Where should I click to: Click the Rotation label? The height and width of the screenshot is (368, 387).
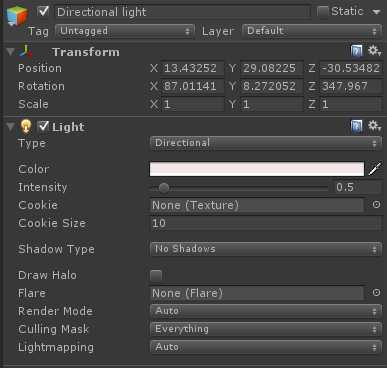41,86
